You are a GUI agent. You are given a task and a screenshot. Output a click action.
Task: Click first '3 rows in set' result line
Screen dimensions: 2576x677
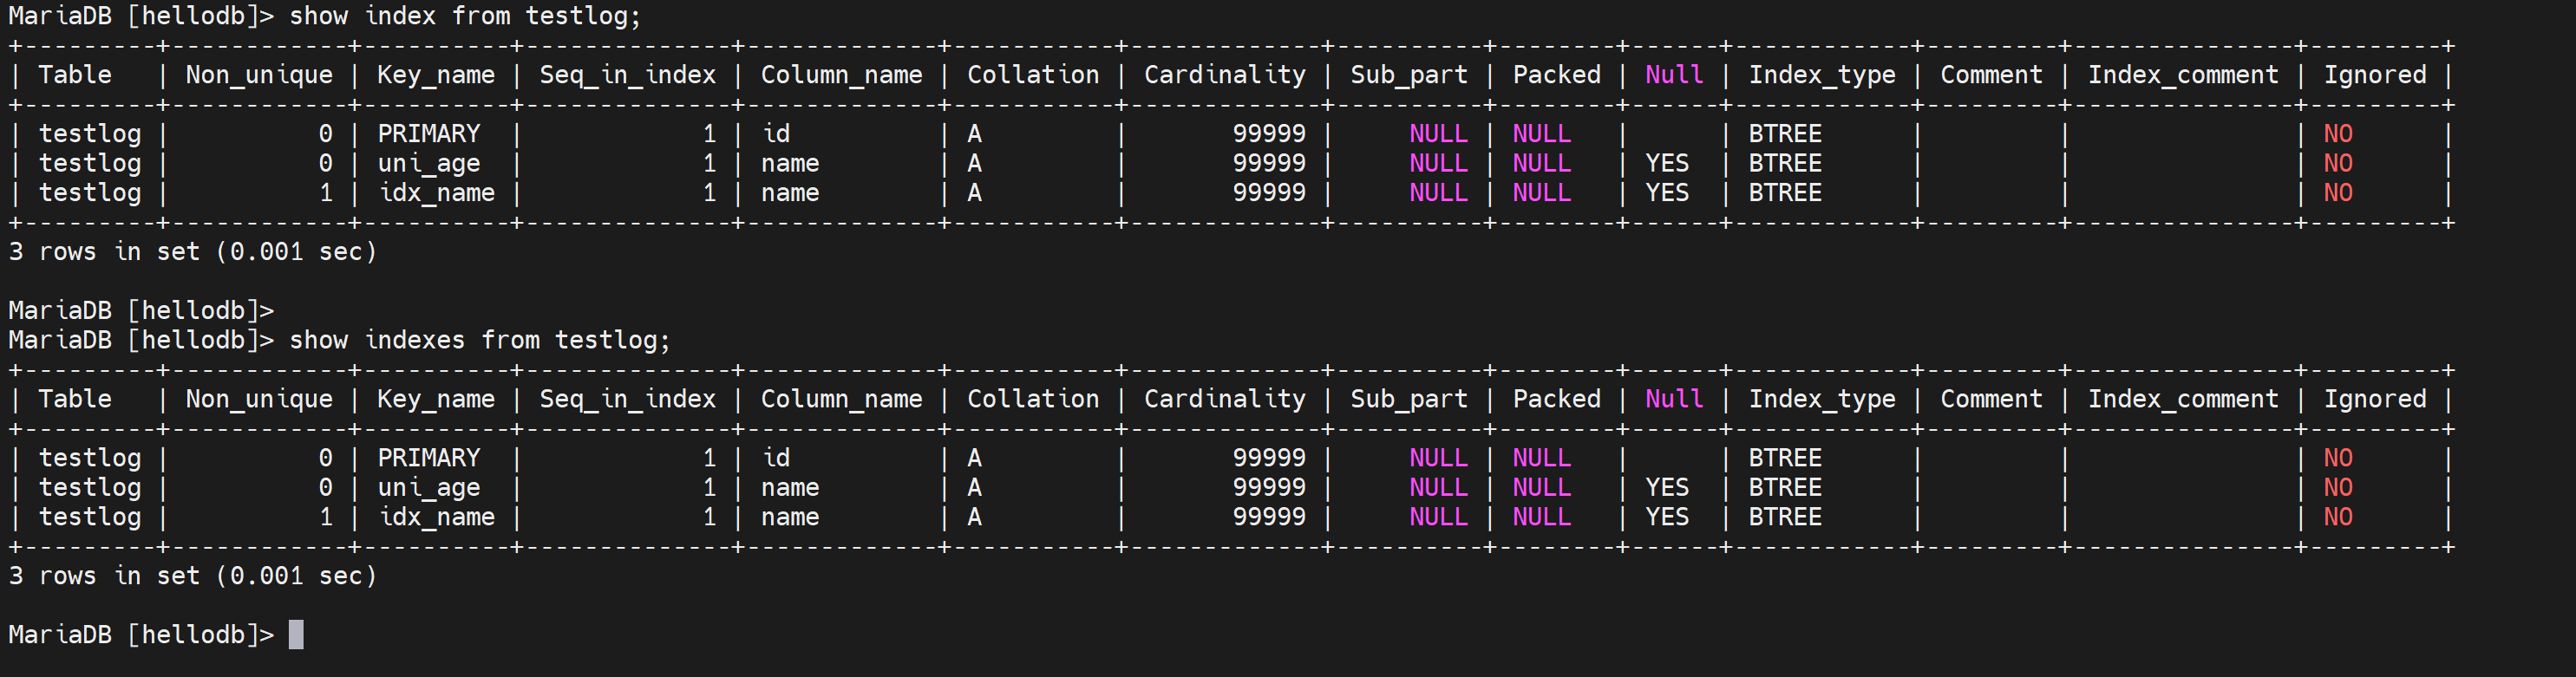[192, 252]
